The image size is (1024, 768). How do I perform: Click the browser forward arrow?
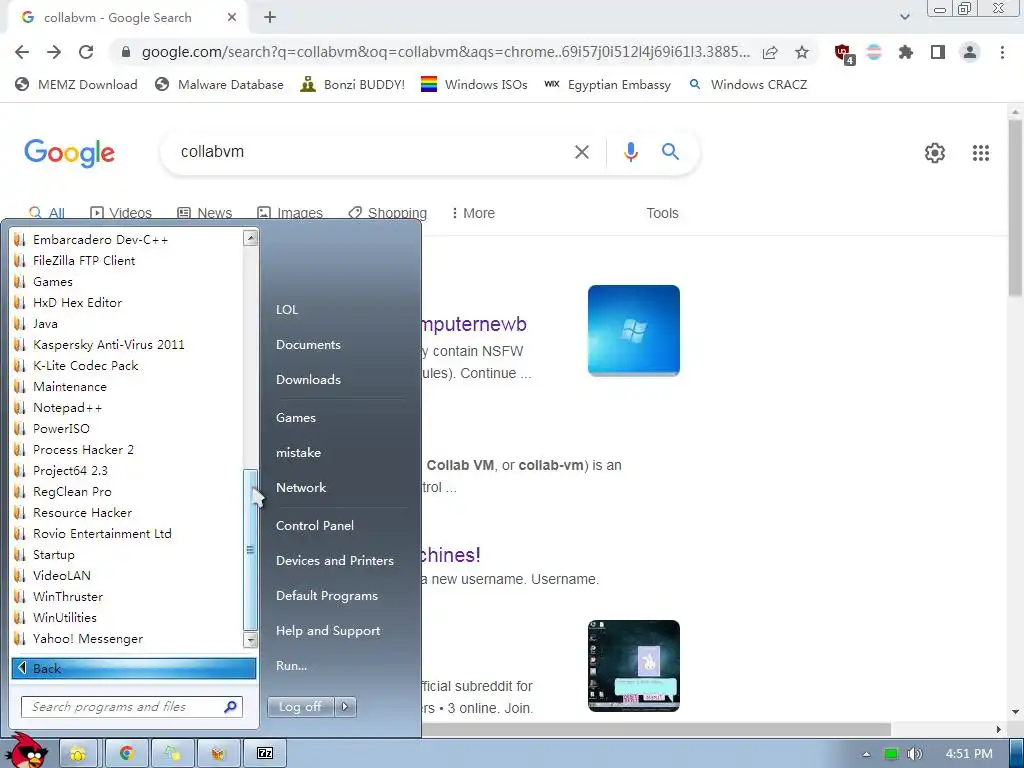54,52
